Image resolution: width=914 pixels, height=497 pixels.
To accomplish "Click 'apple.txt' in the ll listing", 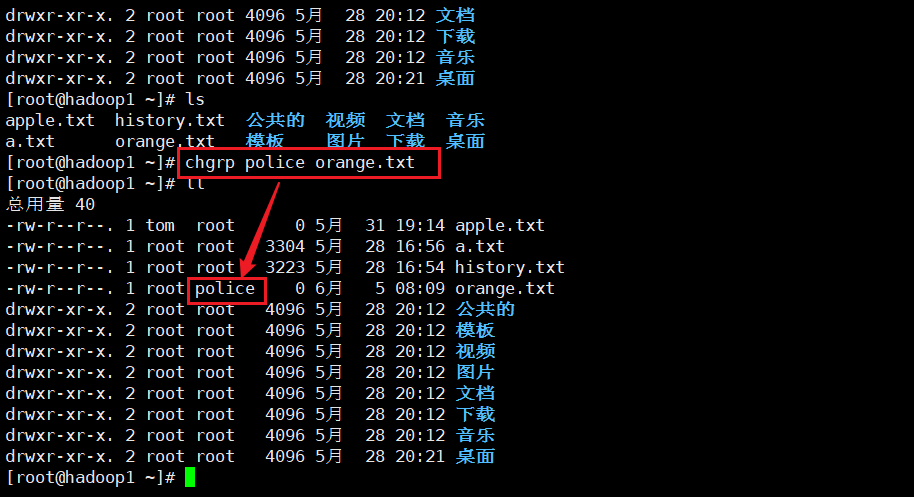I will [500, 225].
